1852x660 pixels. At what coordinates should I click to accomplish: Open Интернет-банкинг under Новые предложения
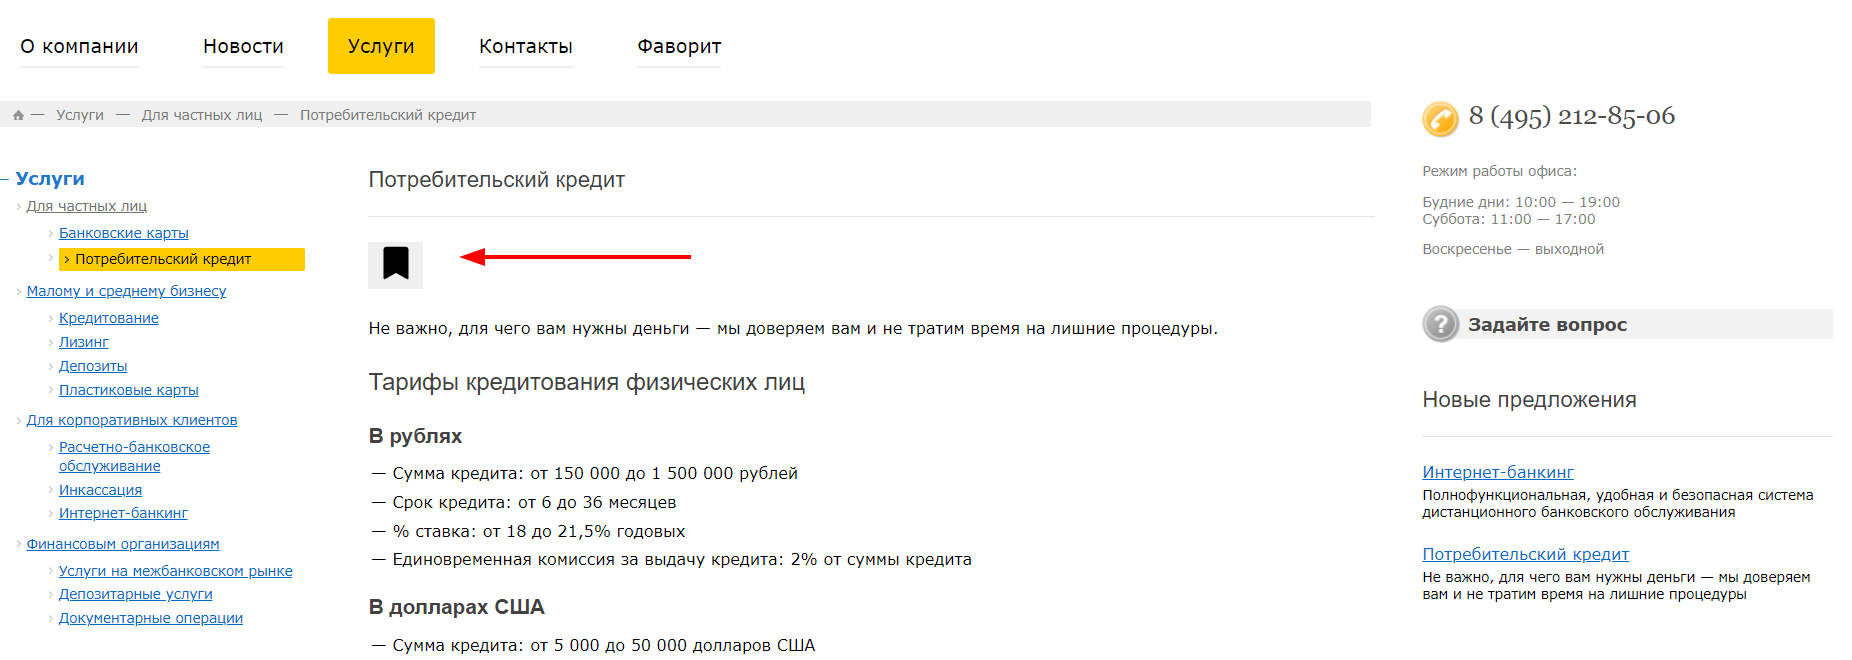pyautogui.click(x=1498, y=472)
